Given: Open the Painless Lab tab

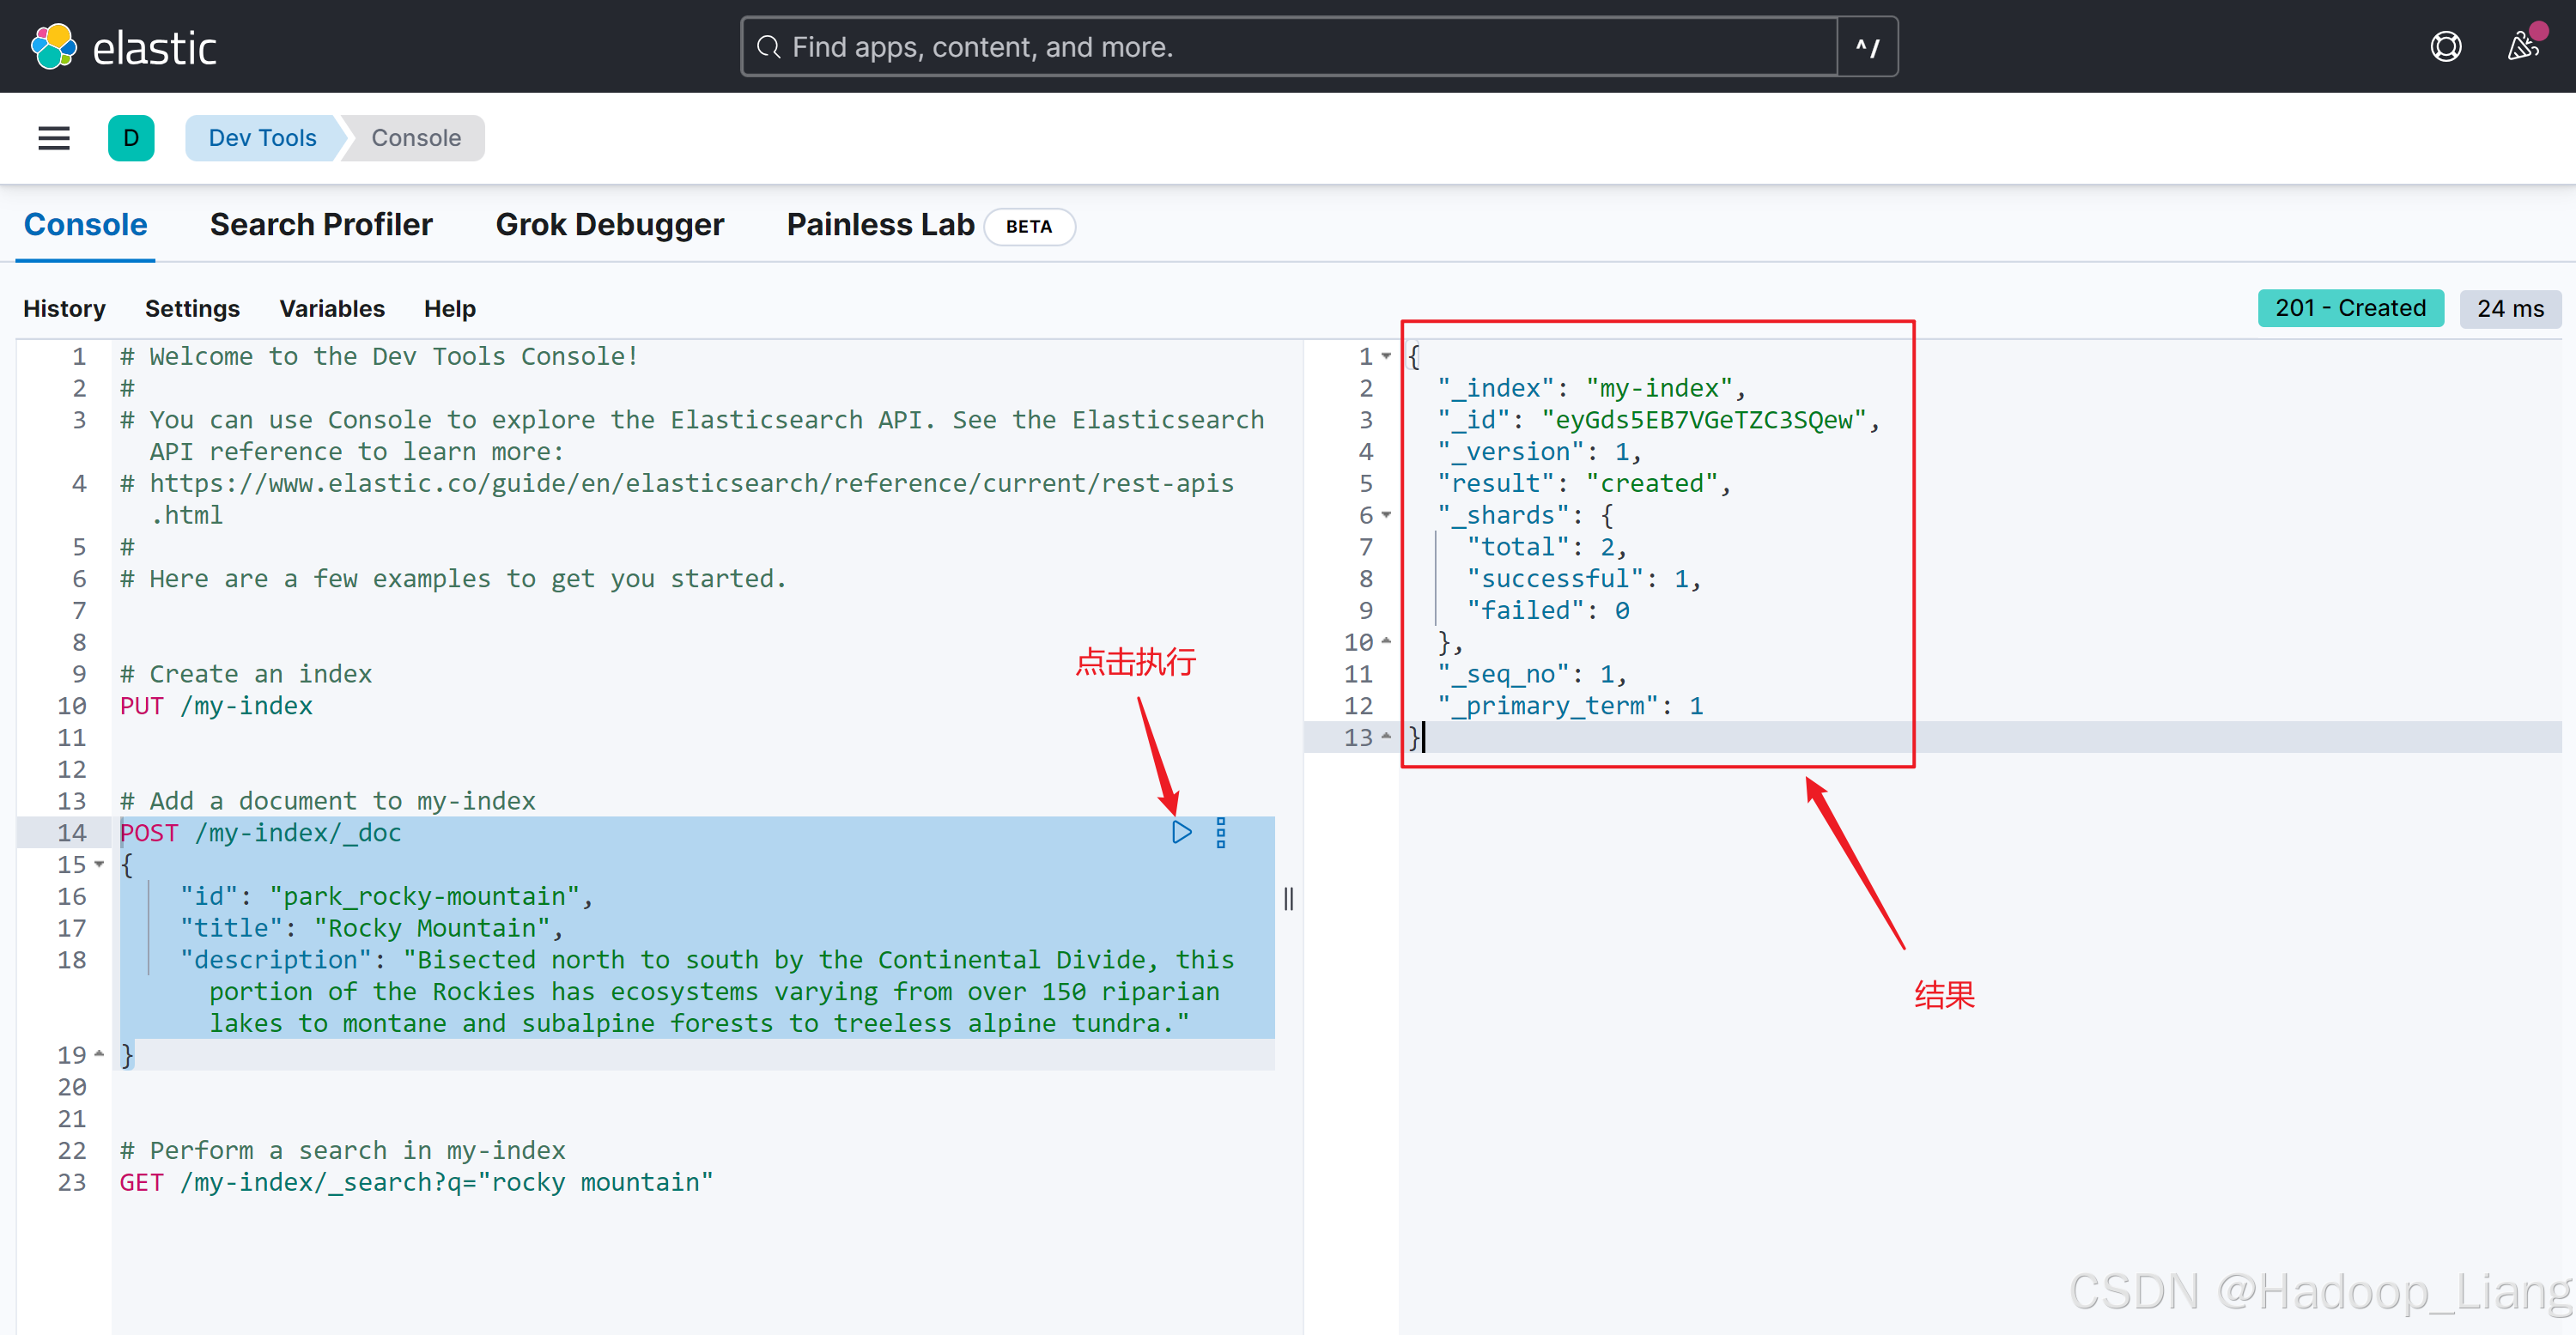Looking at the screenshot, I should [x=880, y=225].
